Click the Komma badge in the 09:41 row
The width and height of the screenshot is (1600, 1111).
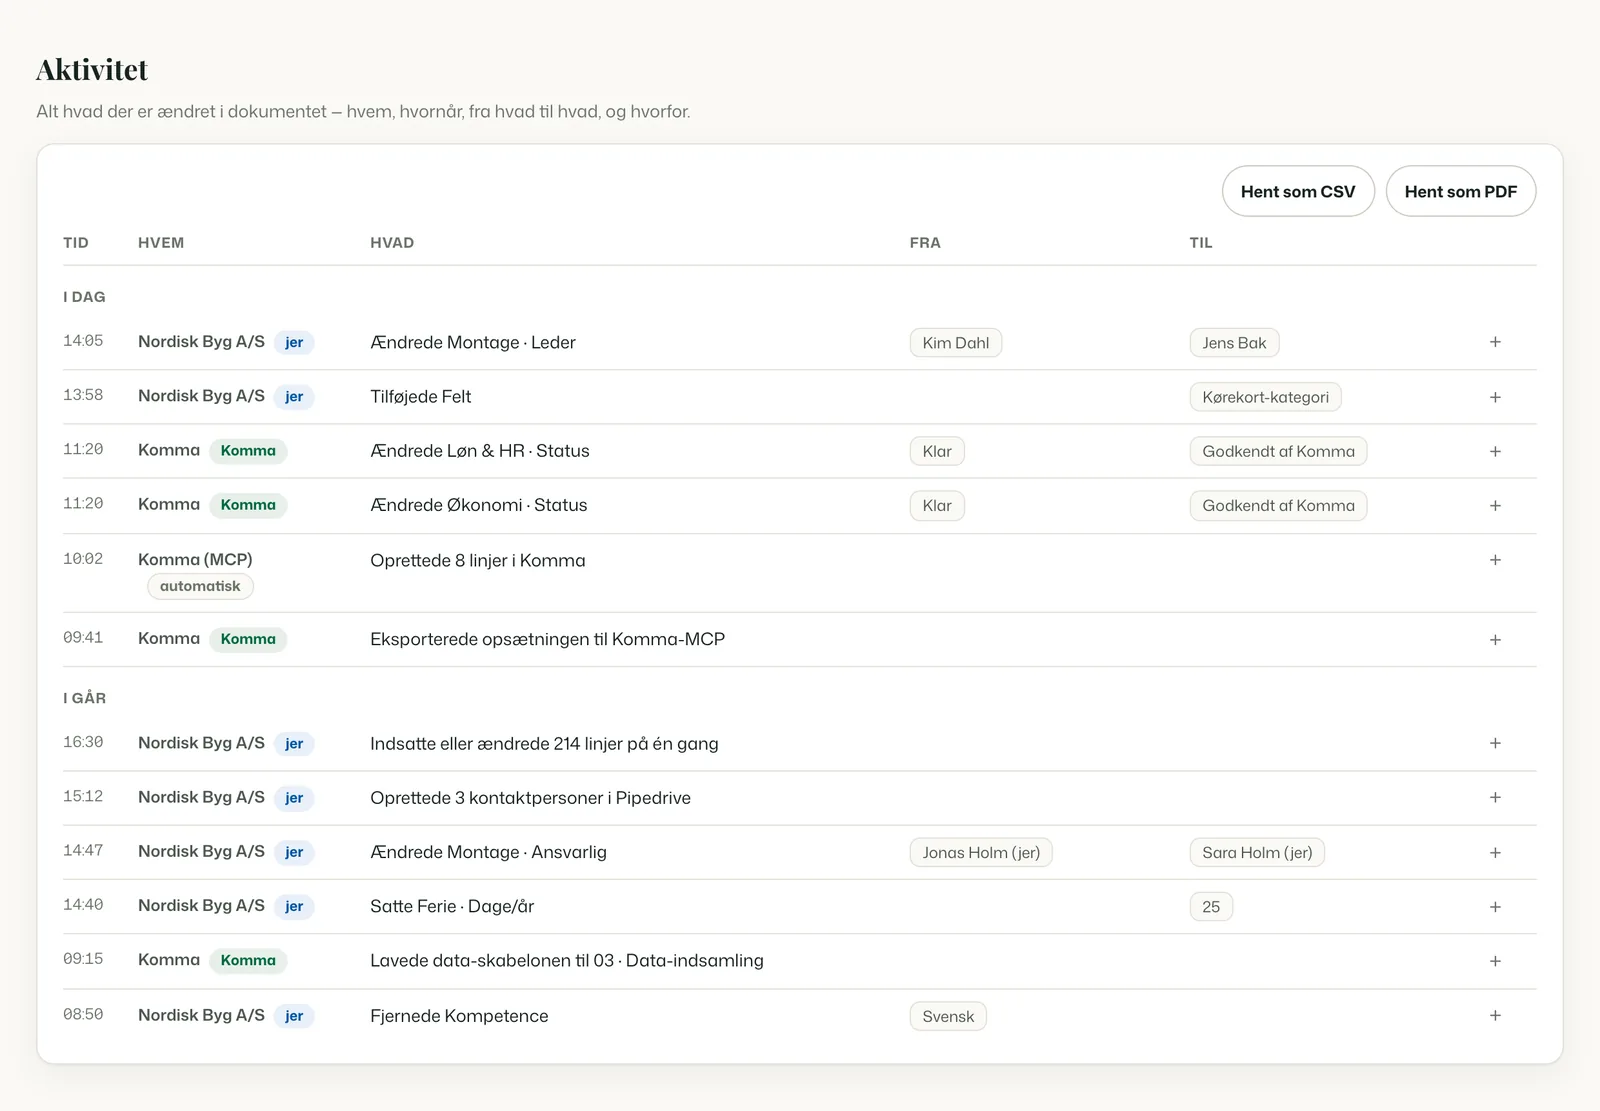[x=248, y=640]
